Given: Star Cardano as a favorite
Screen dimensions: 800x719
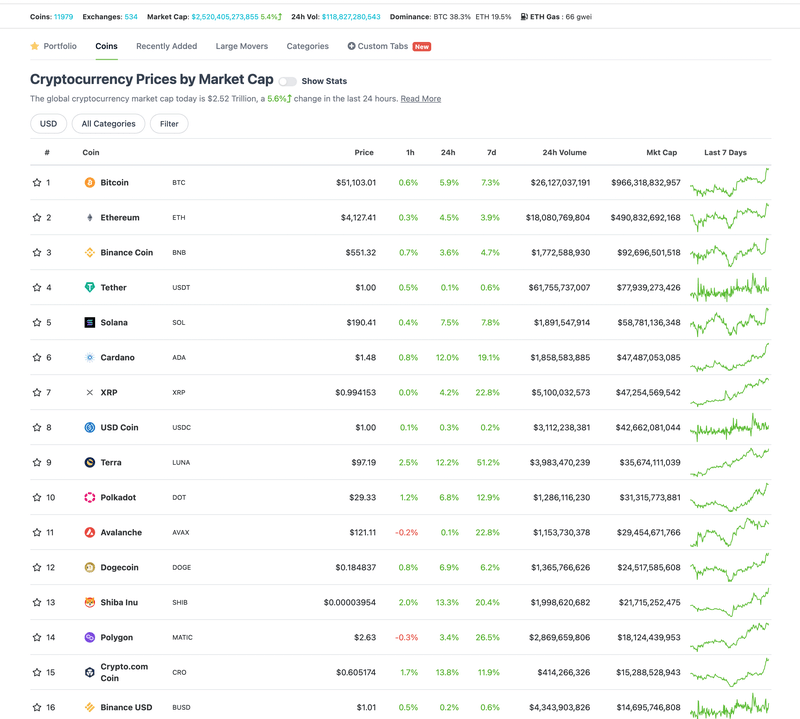Looking at the screenshot, I should click(37, 358).
